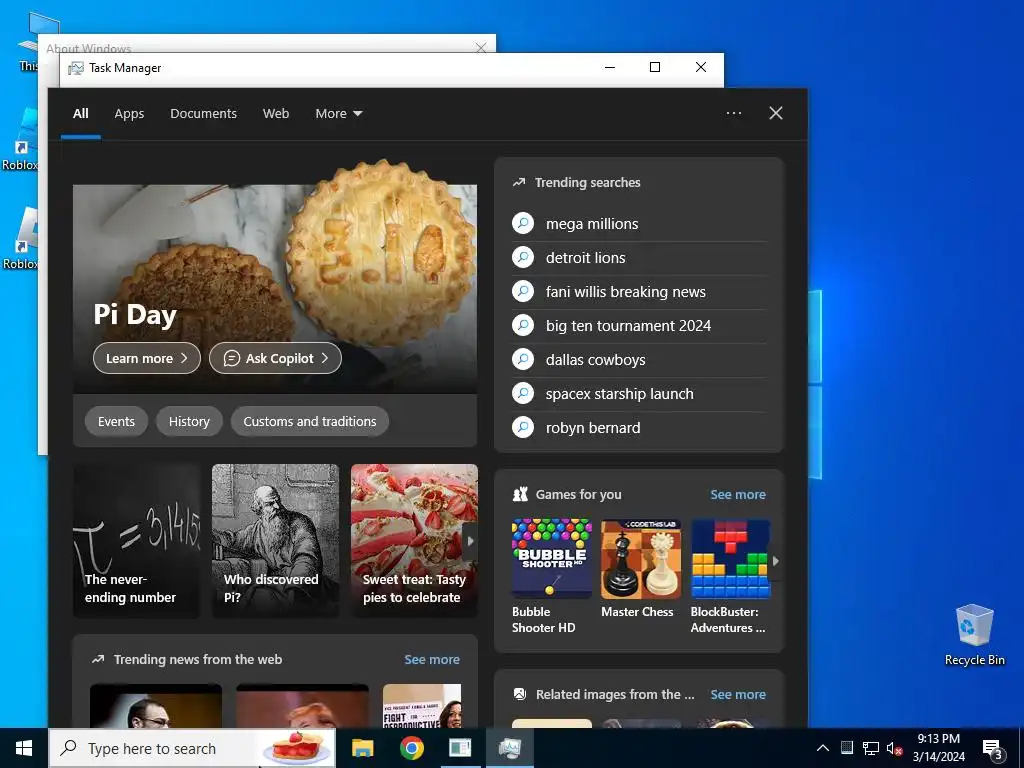Click Games for you heading
Viewport: 1024px width, 768px height.
(x=579, y=494)
